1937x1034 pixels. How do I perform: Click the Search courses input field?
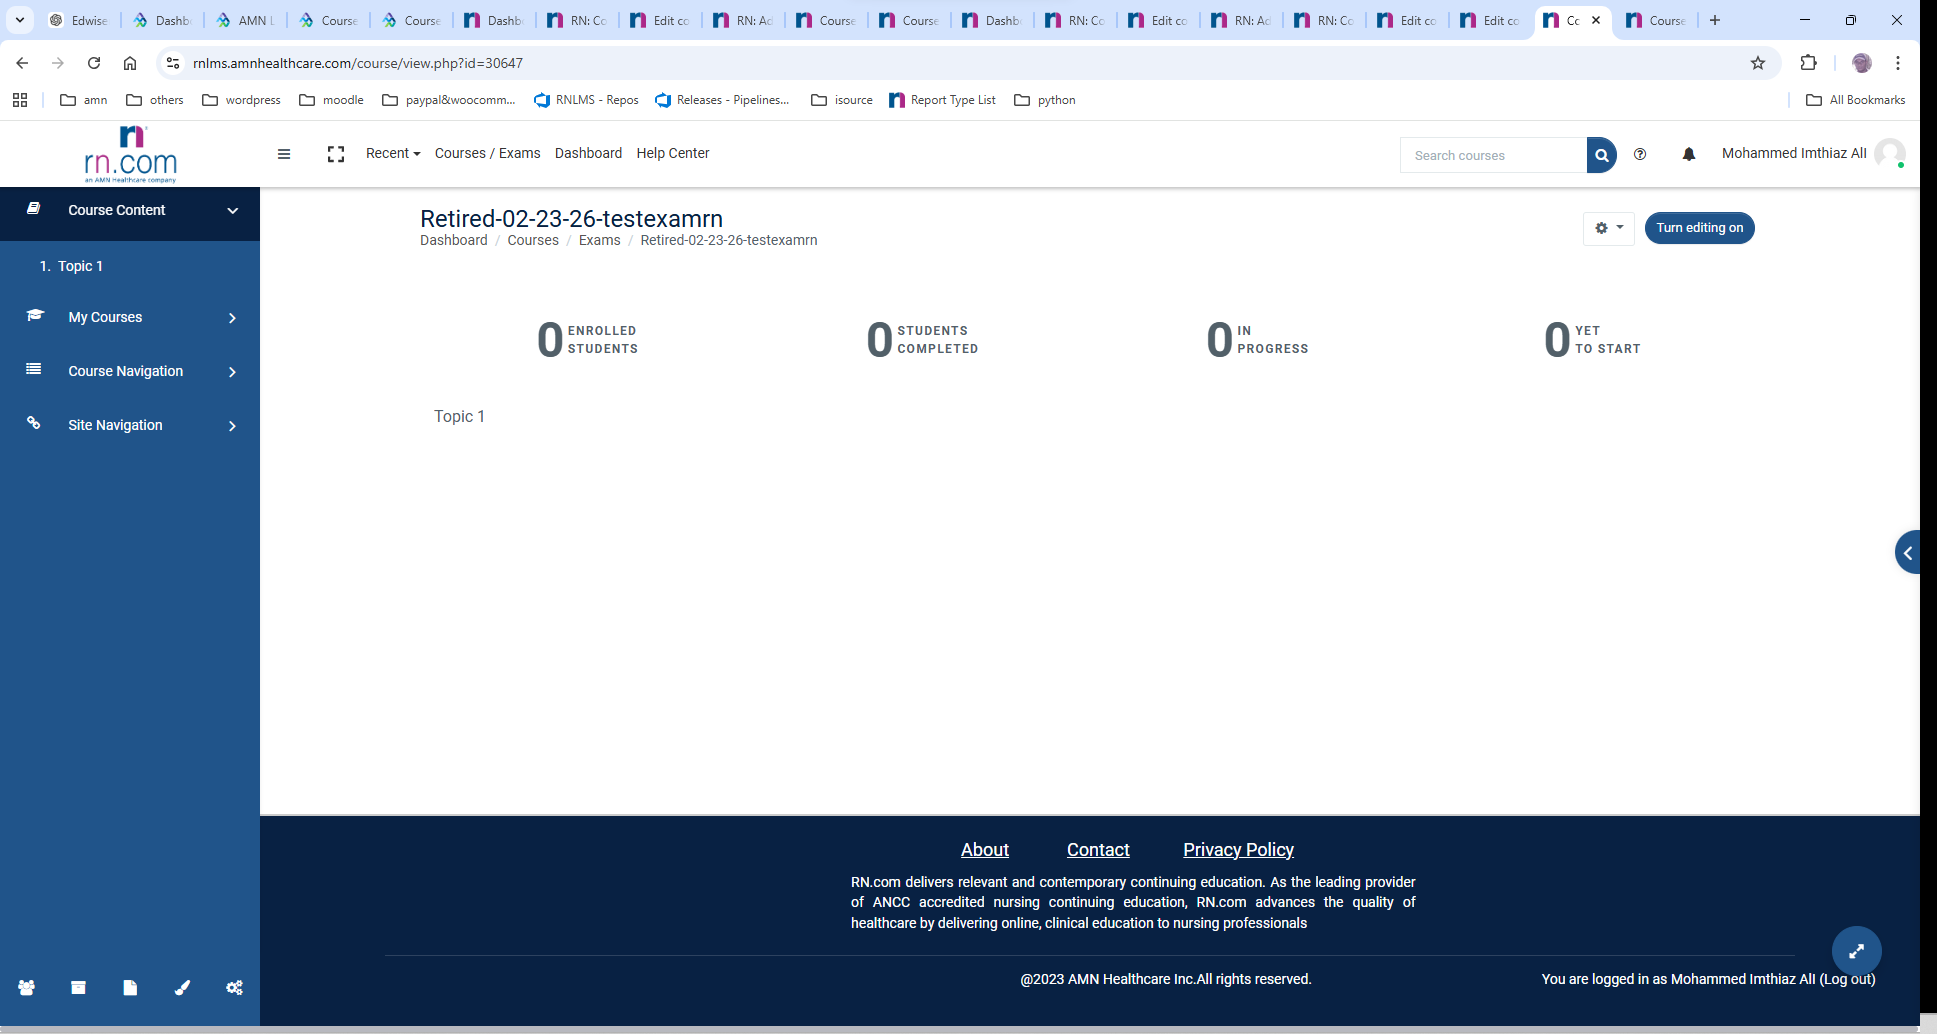click(x=1493, y=155)
